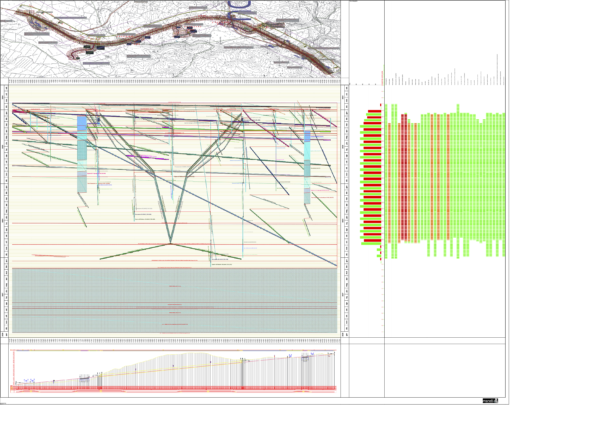This screenshot has height=424, width=600.
Task: Click the black logo block at bottom right
Action: 489,401
